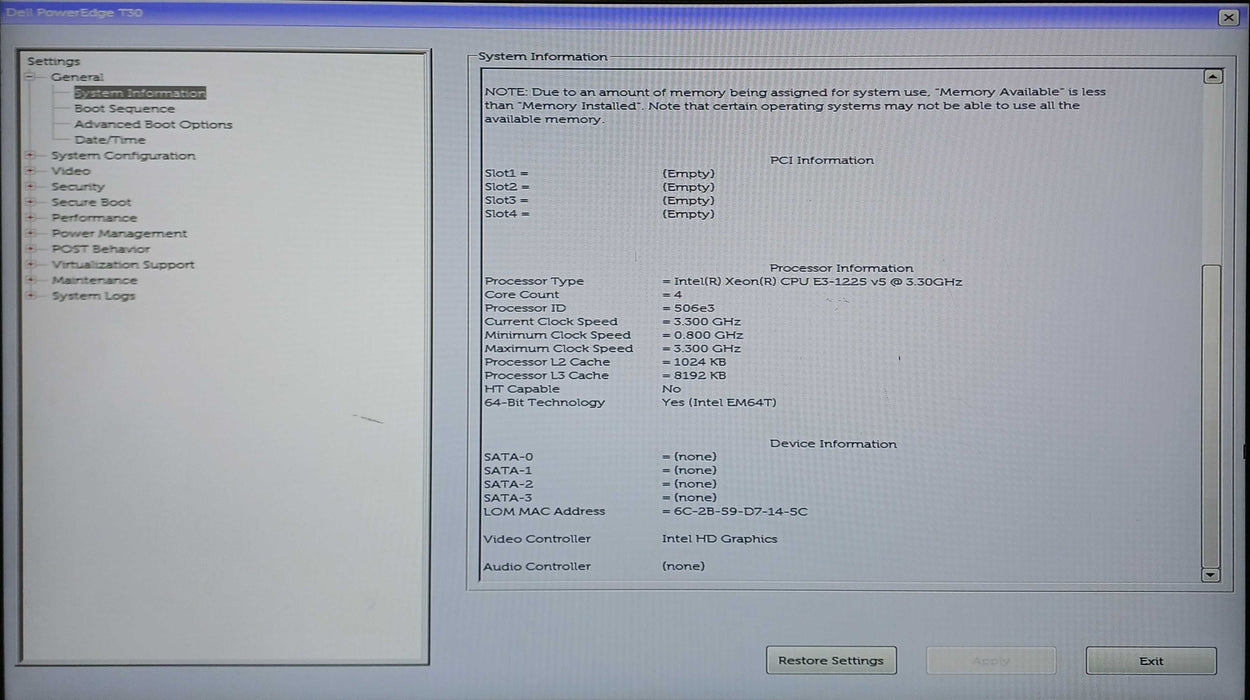Viewport: 1250px width, 700px height.
Task: Expand the POST Behavior section
Action: click(x=33, y=248)
